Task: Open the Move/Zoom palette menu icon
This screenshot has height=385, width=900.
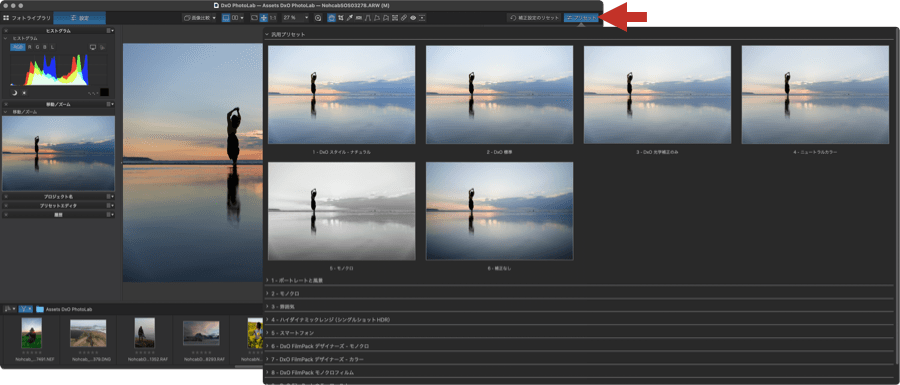Action: (x=110, y=104)
